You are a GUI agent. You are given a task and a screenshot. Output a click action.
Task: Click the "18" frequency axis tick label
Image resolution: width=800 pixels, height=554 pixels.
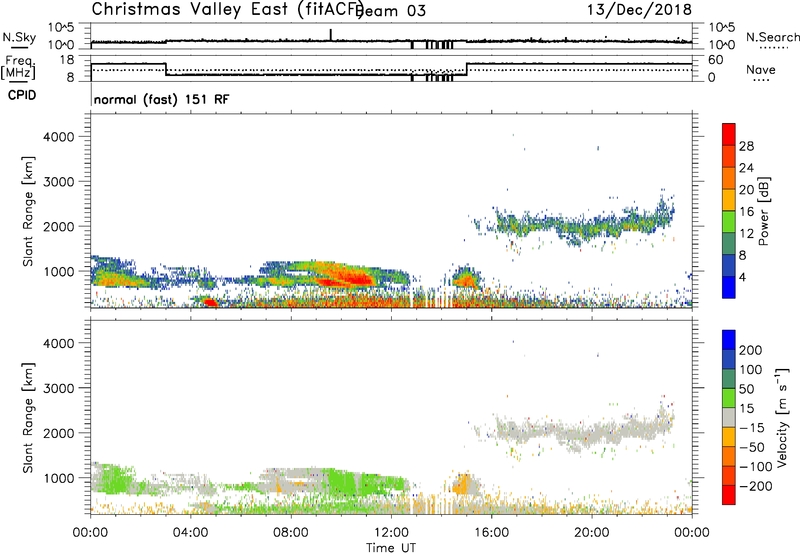click(67, 60)
